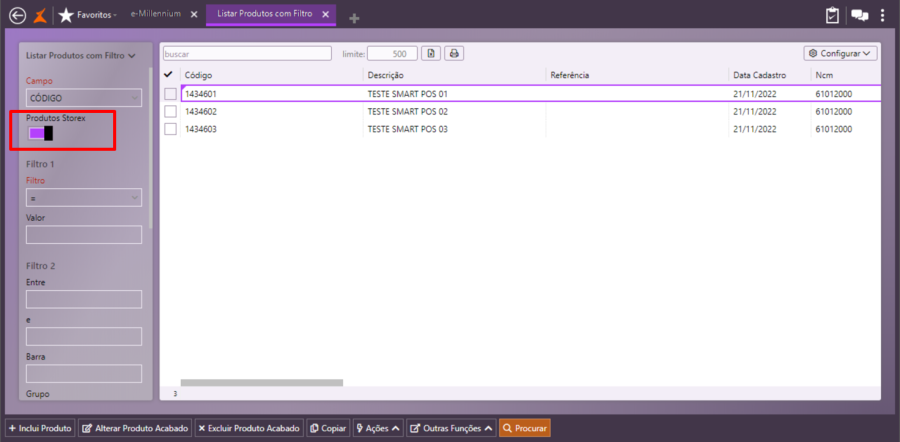This screenshot has height=442, width=900.
Task: Click the 'e' range end input field
Action: click(84, 336)
